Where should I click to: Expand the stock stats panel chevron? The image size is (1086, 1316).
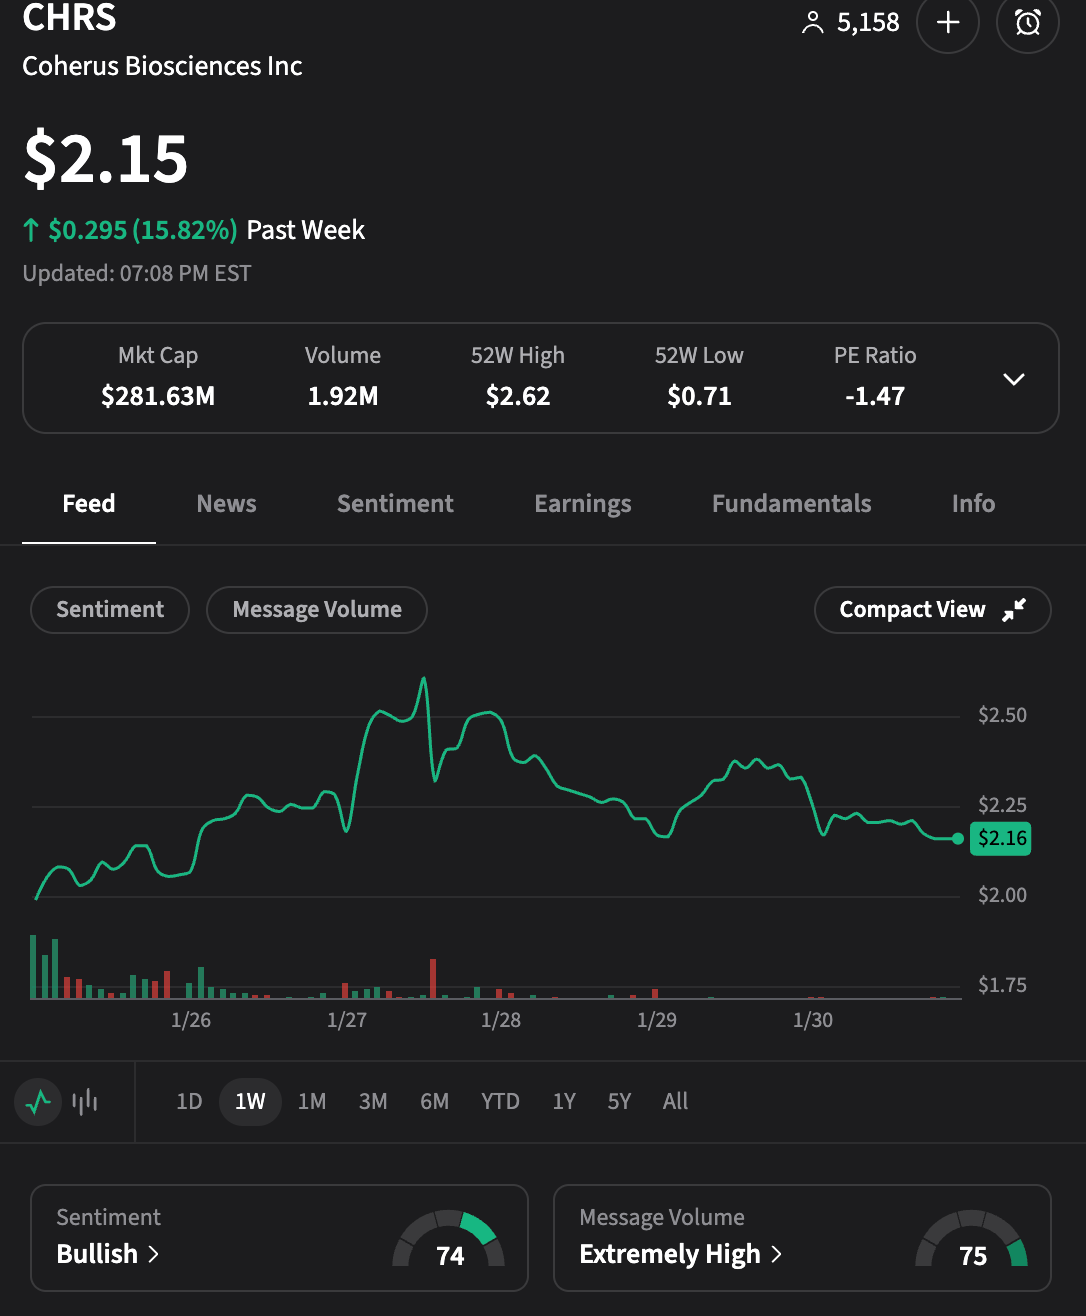[x=1014, y=379]
